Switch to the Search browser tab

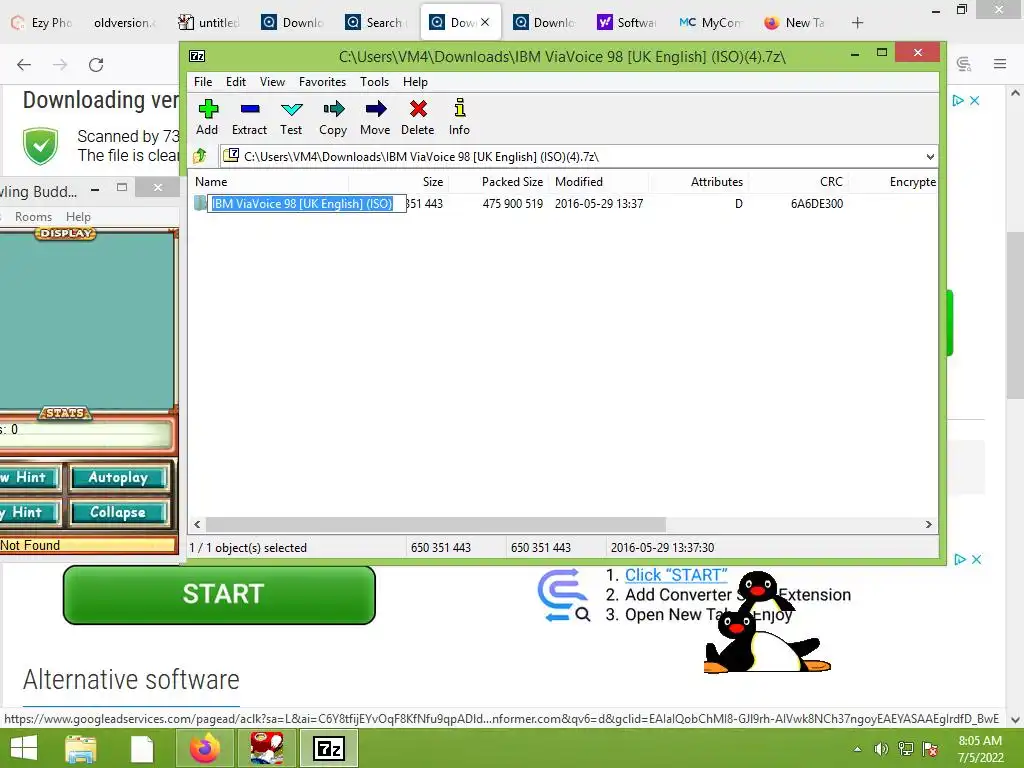click(377, 23)
